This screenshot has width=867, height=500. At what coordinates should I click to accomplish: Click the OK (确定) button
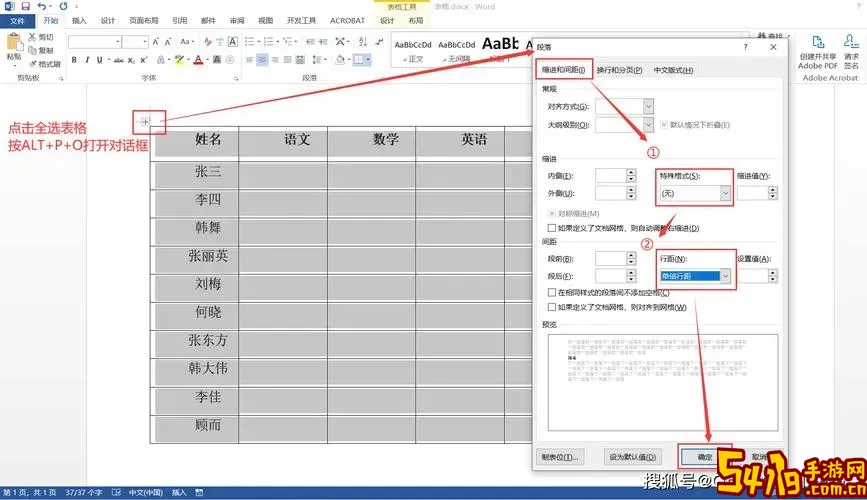[704, 457]
